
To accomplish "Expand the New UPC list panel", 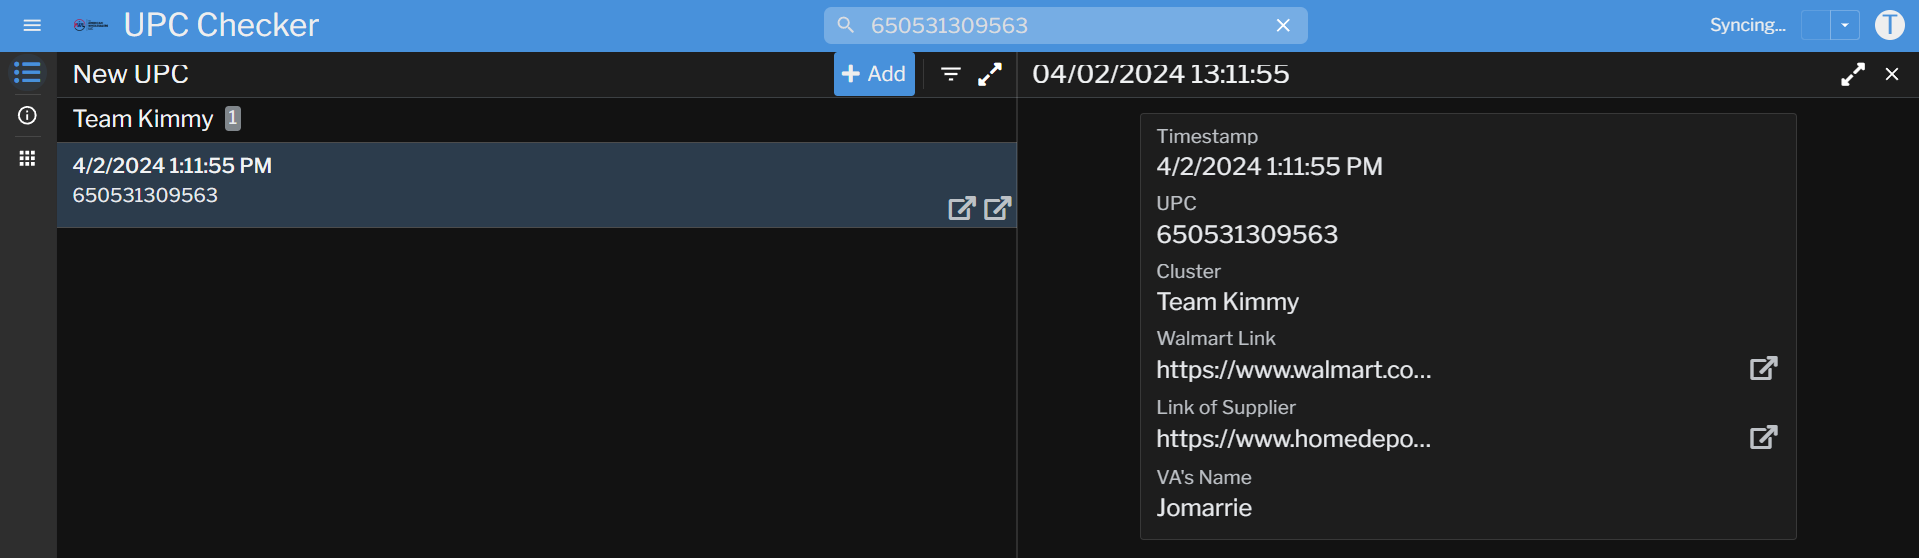I will point(990,74).
